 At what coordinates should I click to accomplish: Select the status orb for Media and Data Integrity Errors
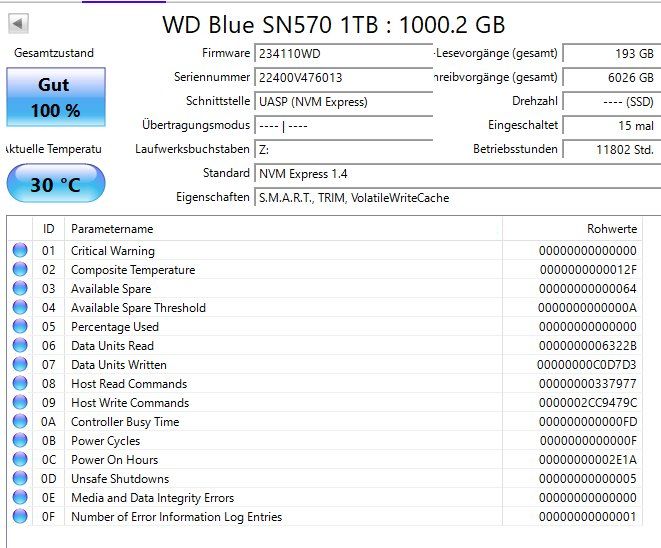pyautogui.click(x=20, y=497)
